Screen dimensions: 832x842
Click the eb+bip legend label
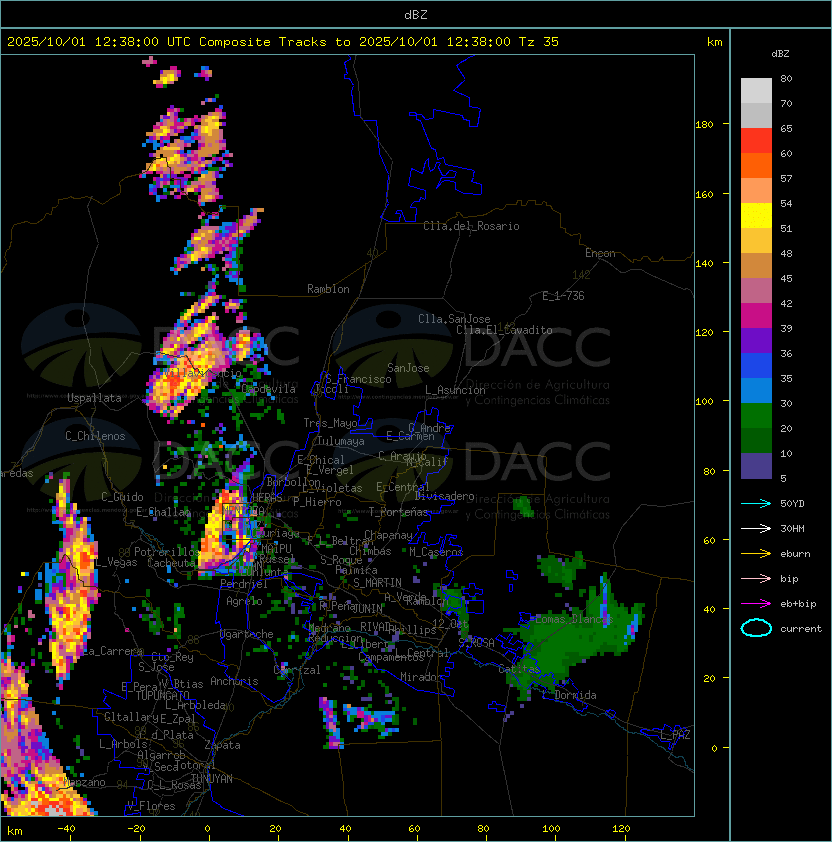pos(798,604)
